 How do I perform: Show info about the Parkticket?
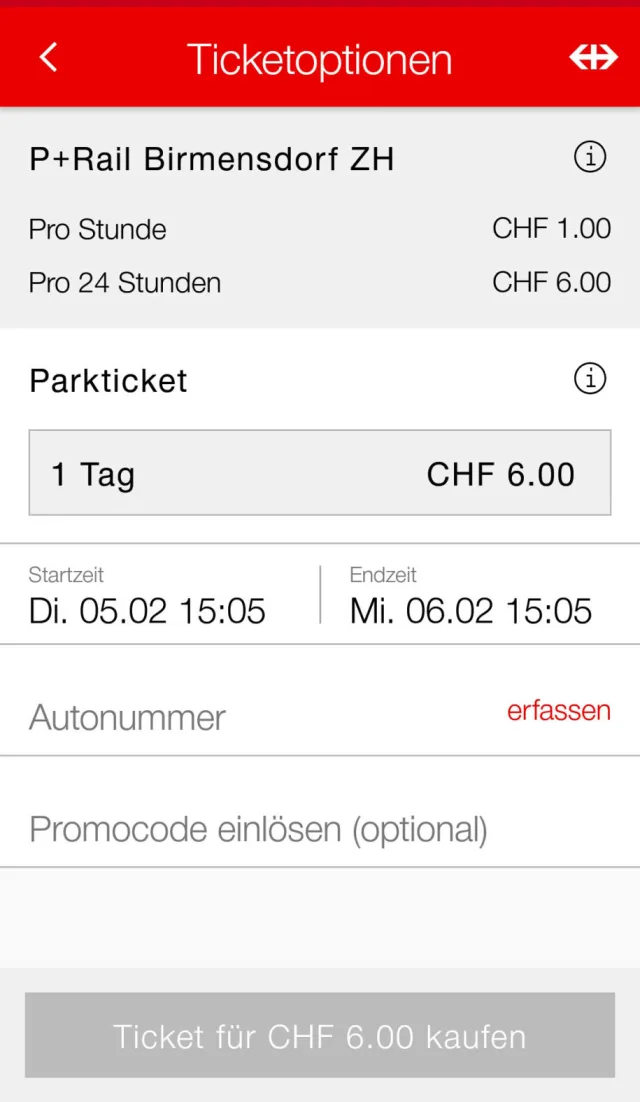[x=590, y=379]
